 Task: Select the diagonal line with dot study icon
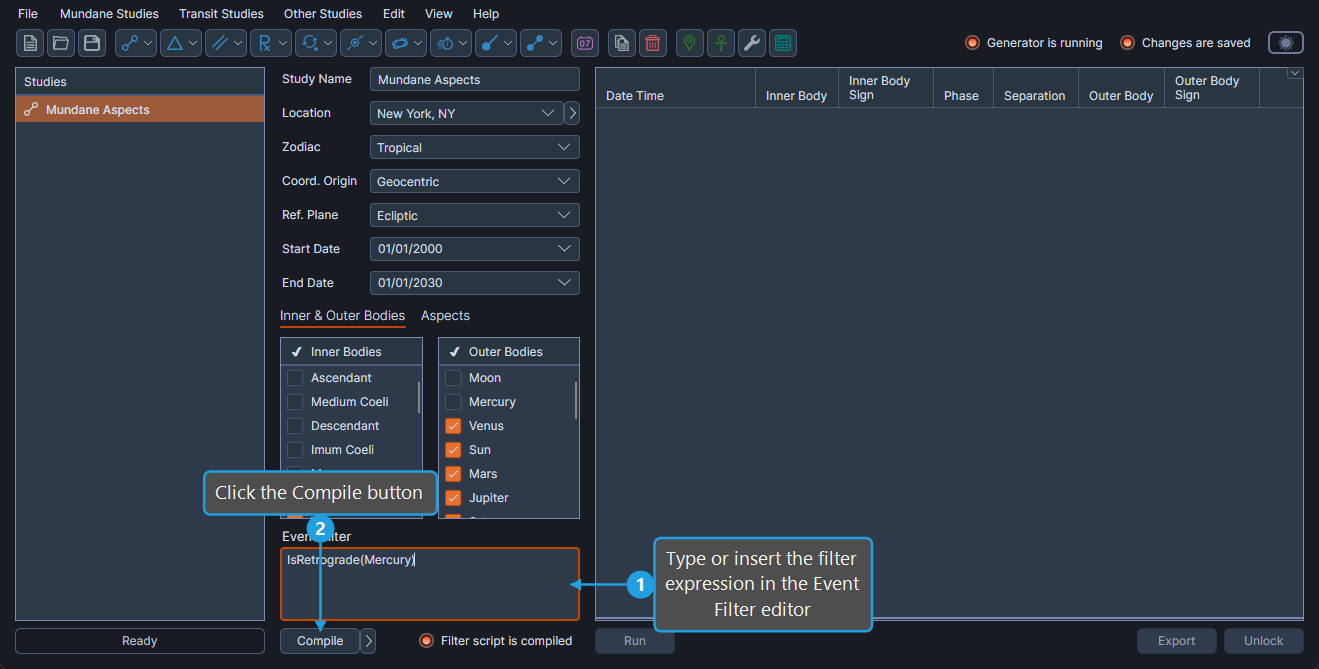click(490, 43)
